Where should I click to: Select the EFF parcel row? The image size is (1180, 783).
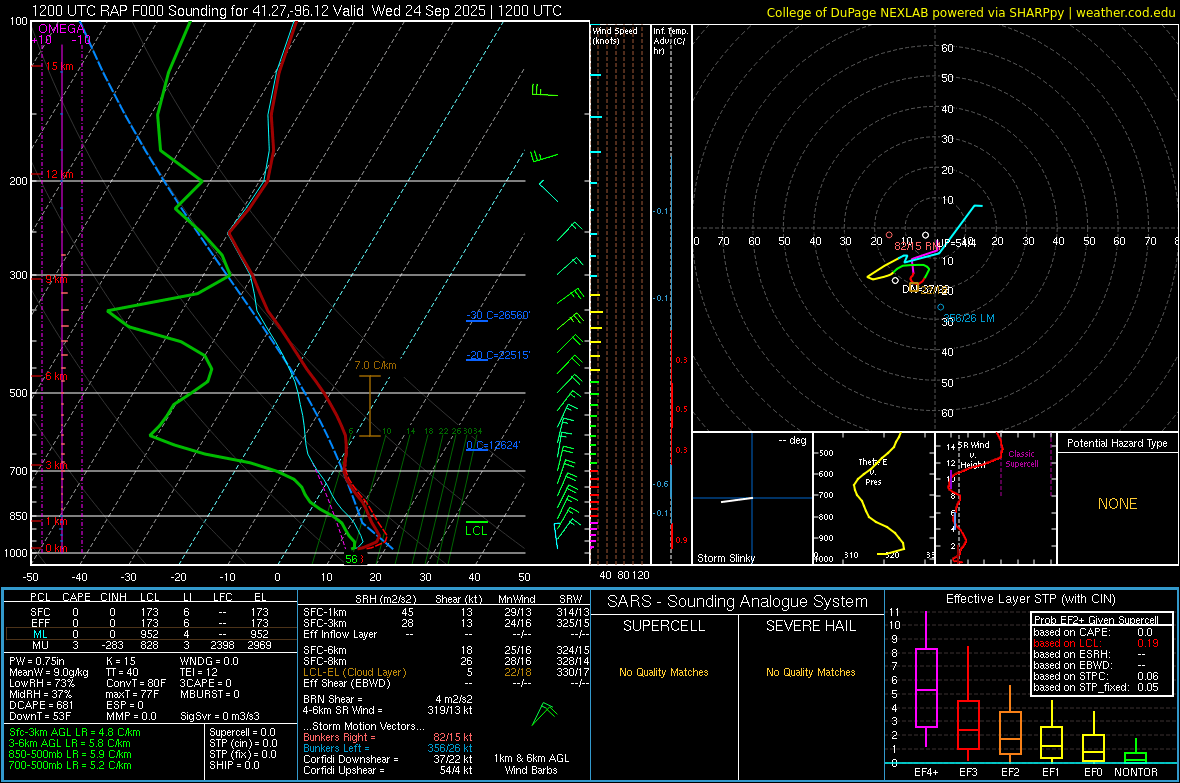coord(150,623)
